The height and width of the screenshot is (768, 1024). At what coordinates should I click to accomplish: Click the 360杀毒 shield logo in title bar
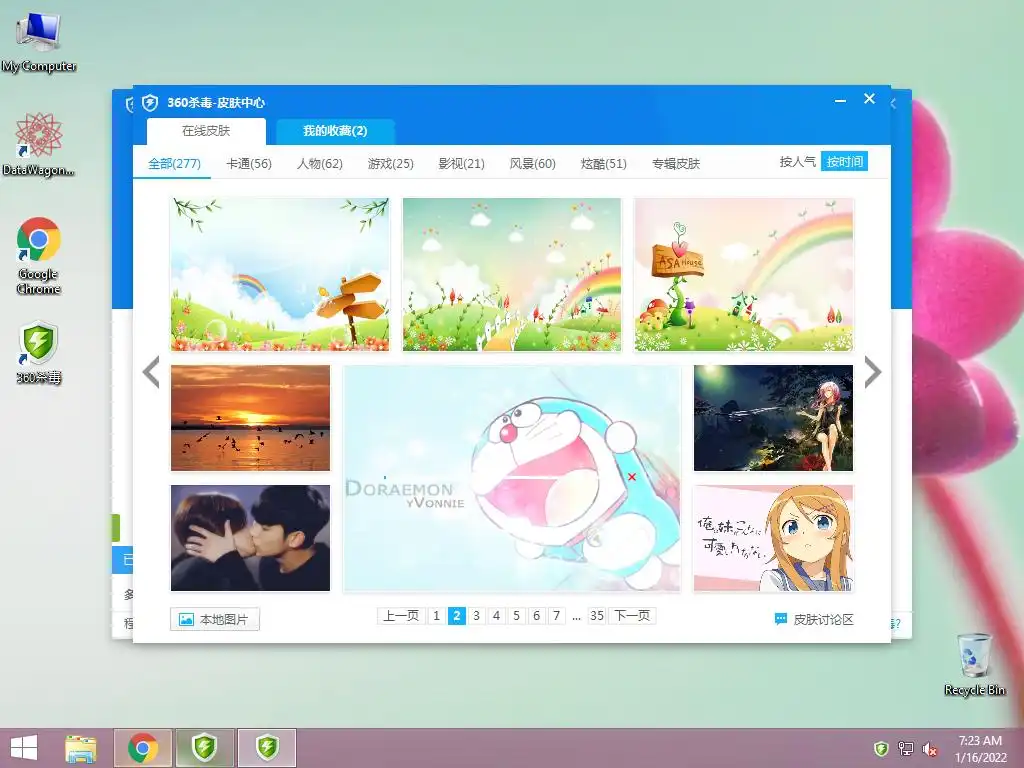(x=150, y=103)
